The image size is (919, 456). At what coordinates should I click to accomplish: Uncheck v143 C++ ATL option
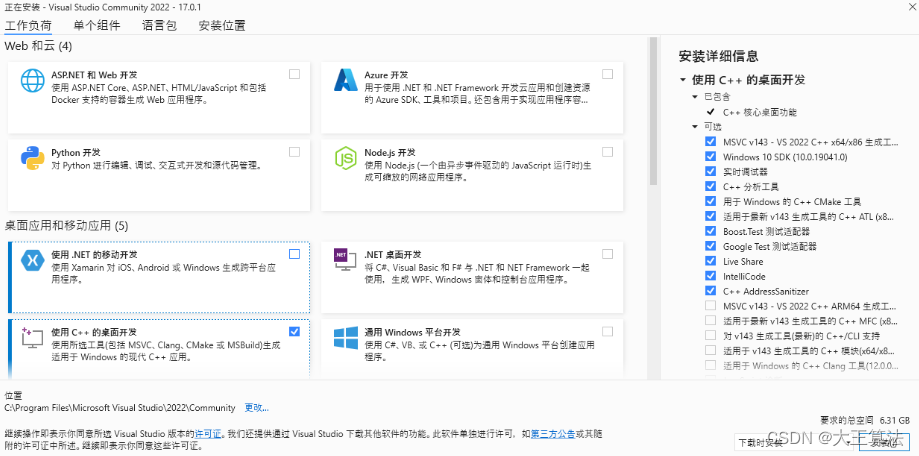point(710,216)
